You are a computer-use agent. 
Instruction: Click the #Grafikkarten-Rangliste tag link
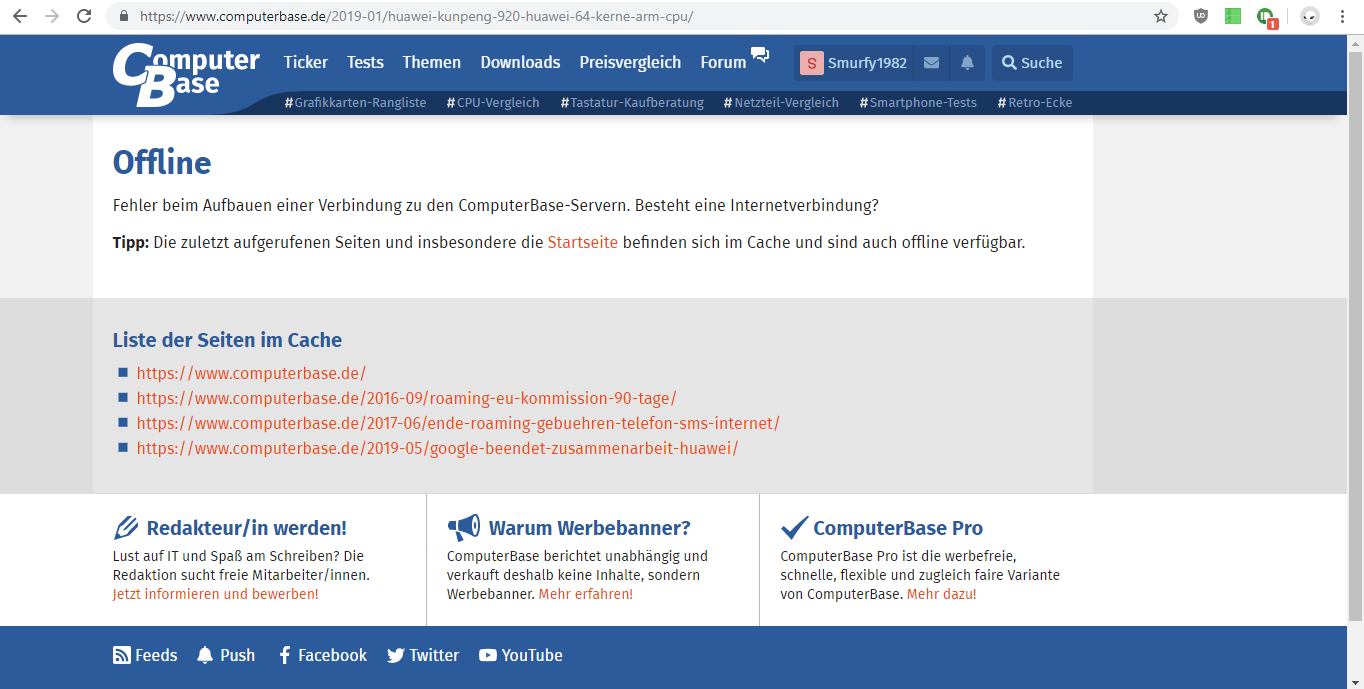tap(355, 102)
